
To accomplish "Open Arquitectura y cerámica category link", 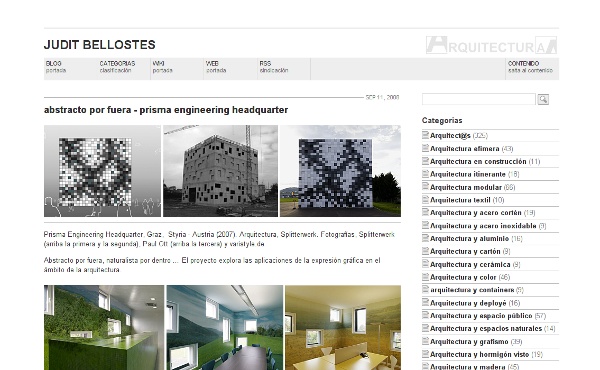I will pyautogui.click(x=470, y=264).
